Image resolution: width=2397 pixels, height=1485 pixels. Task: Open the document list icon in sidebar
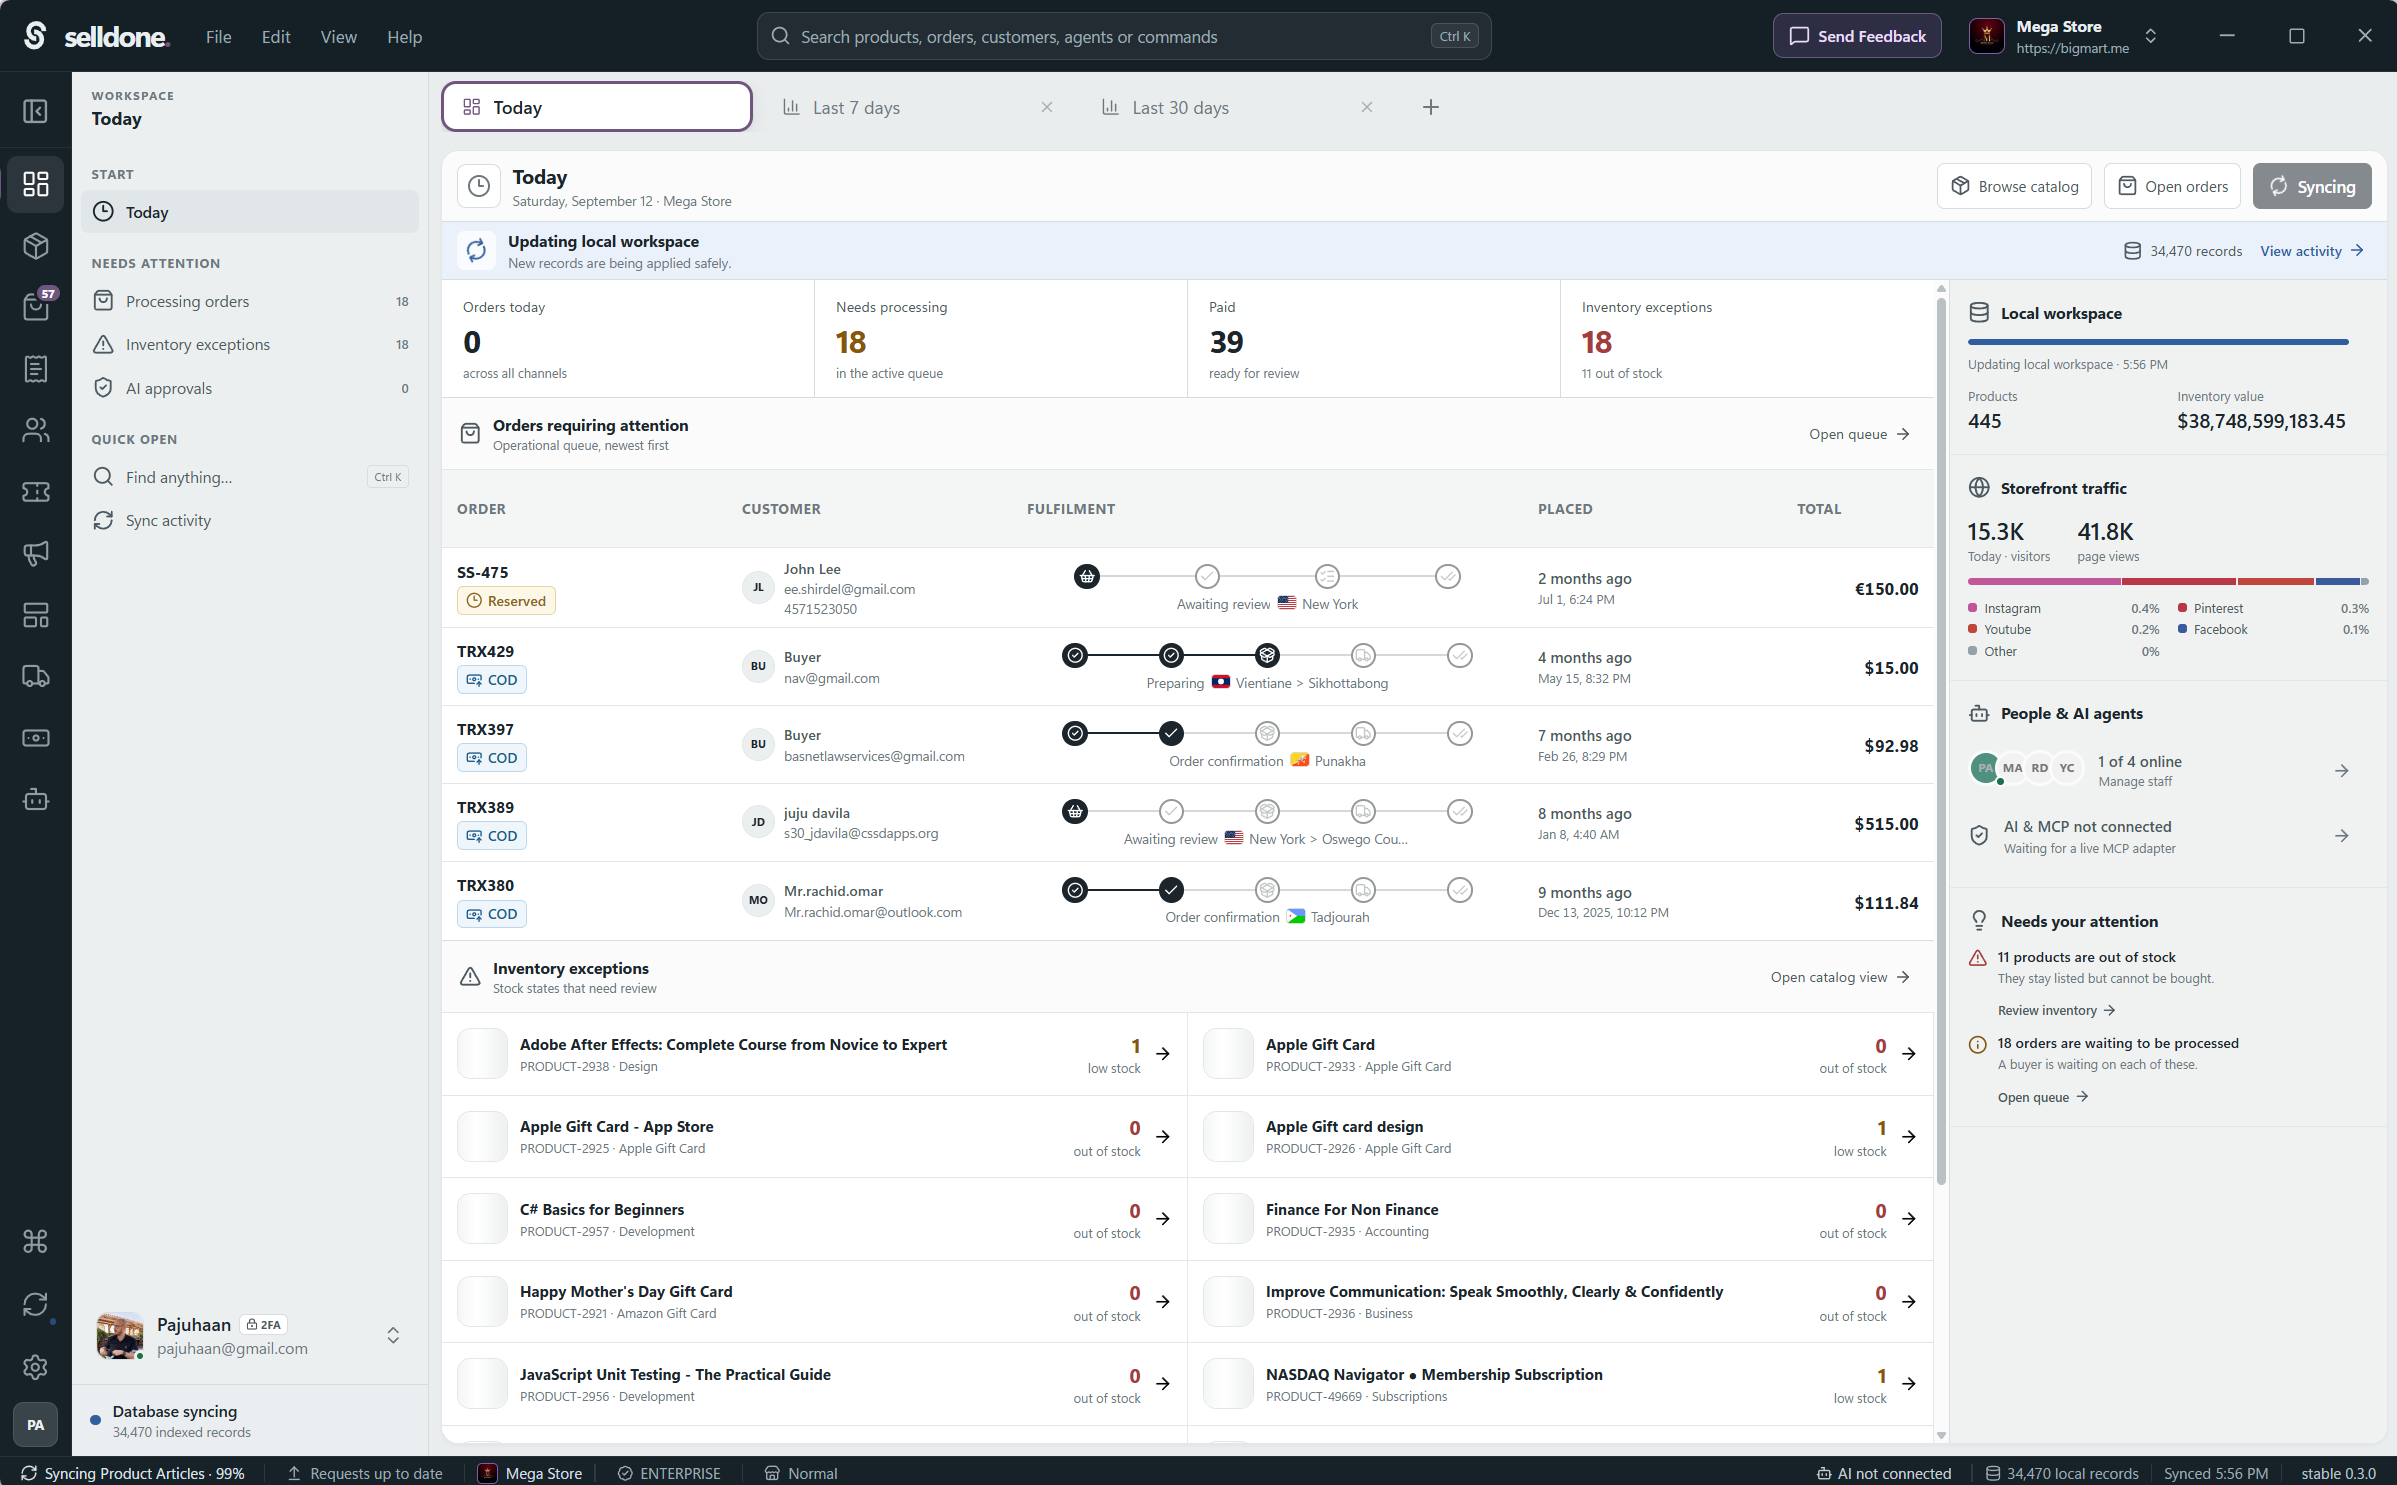click(x=36, y=369)
